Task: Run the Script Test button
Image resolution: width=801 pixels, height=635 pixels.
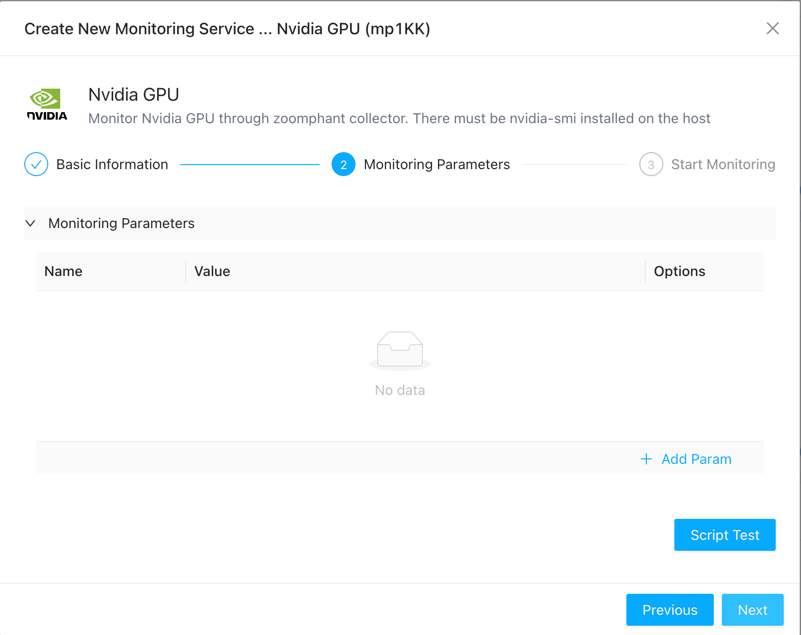Action: (724, 535)
